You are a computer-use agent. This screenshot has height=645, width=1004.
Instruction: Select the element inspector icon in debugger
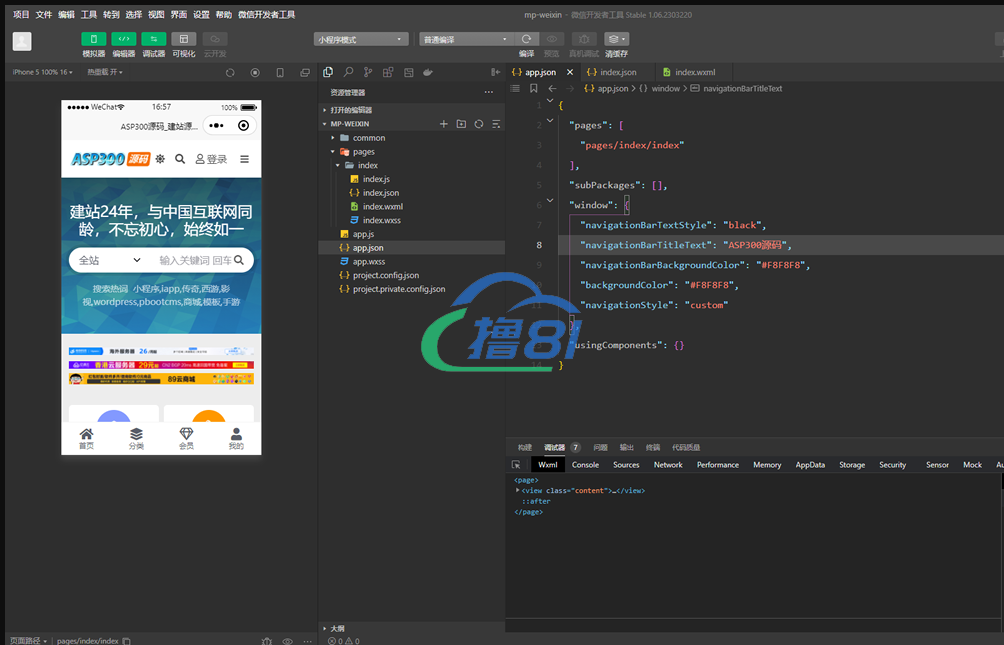(516, 465)
